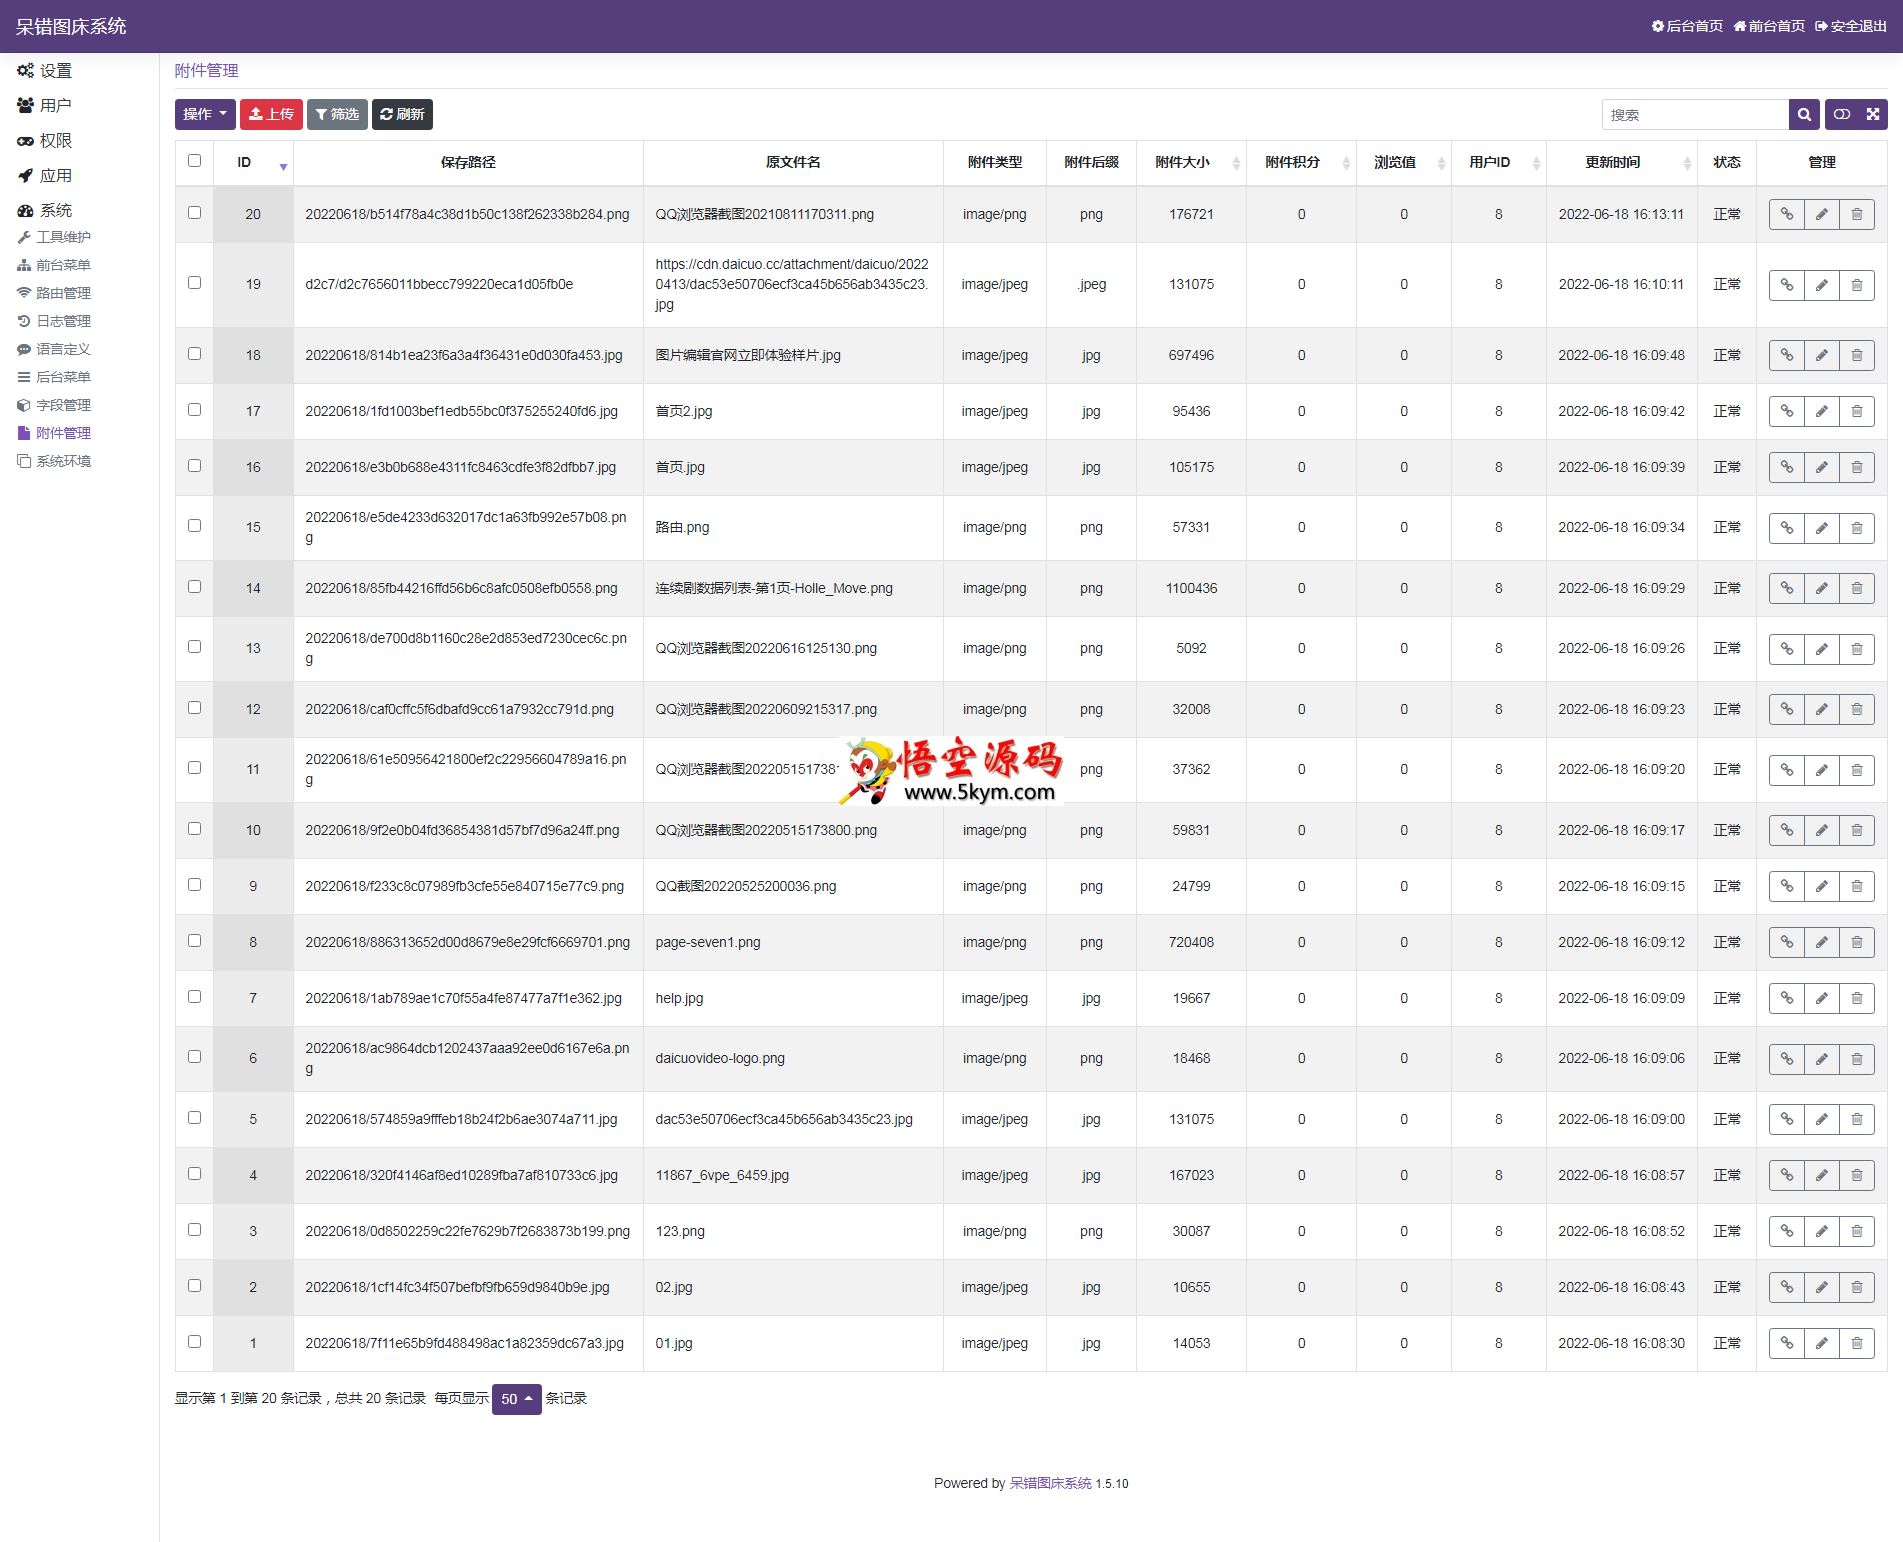Viewport: 1903px width, 1542px height.
Task: Edit the help.jpg attachment
Action: 1822,998
